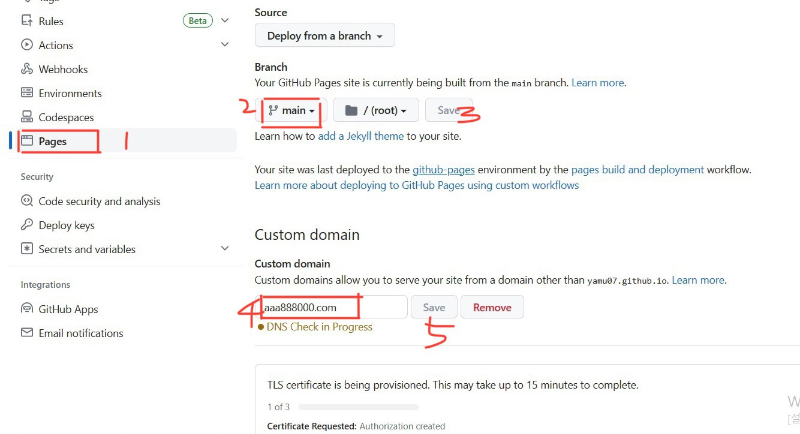Image resolution: width=800 pixels, height=434 pixels.
Task: Click the git branch icon on main button
Action: pos(273,110)
